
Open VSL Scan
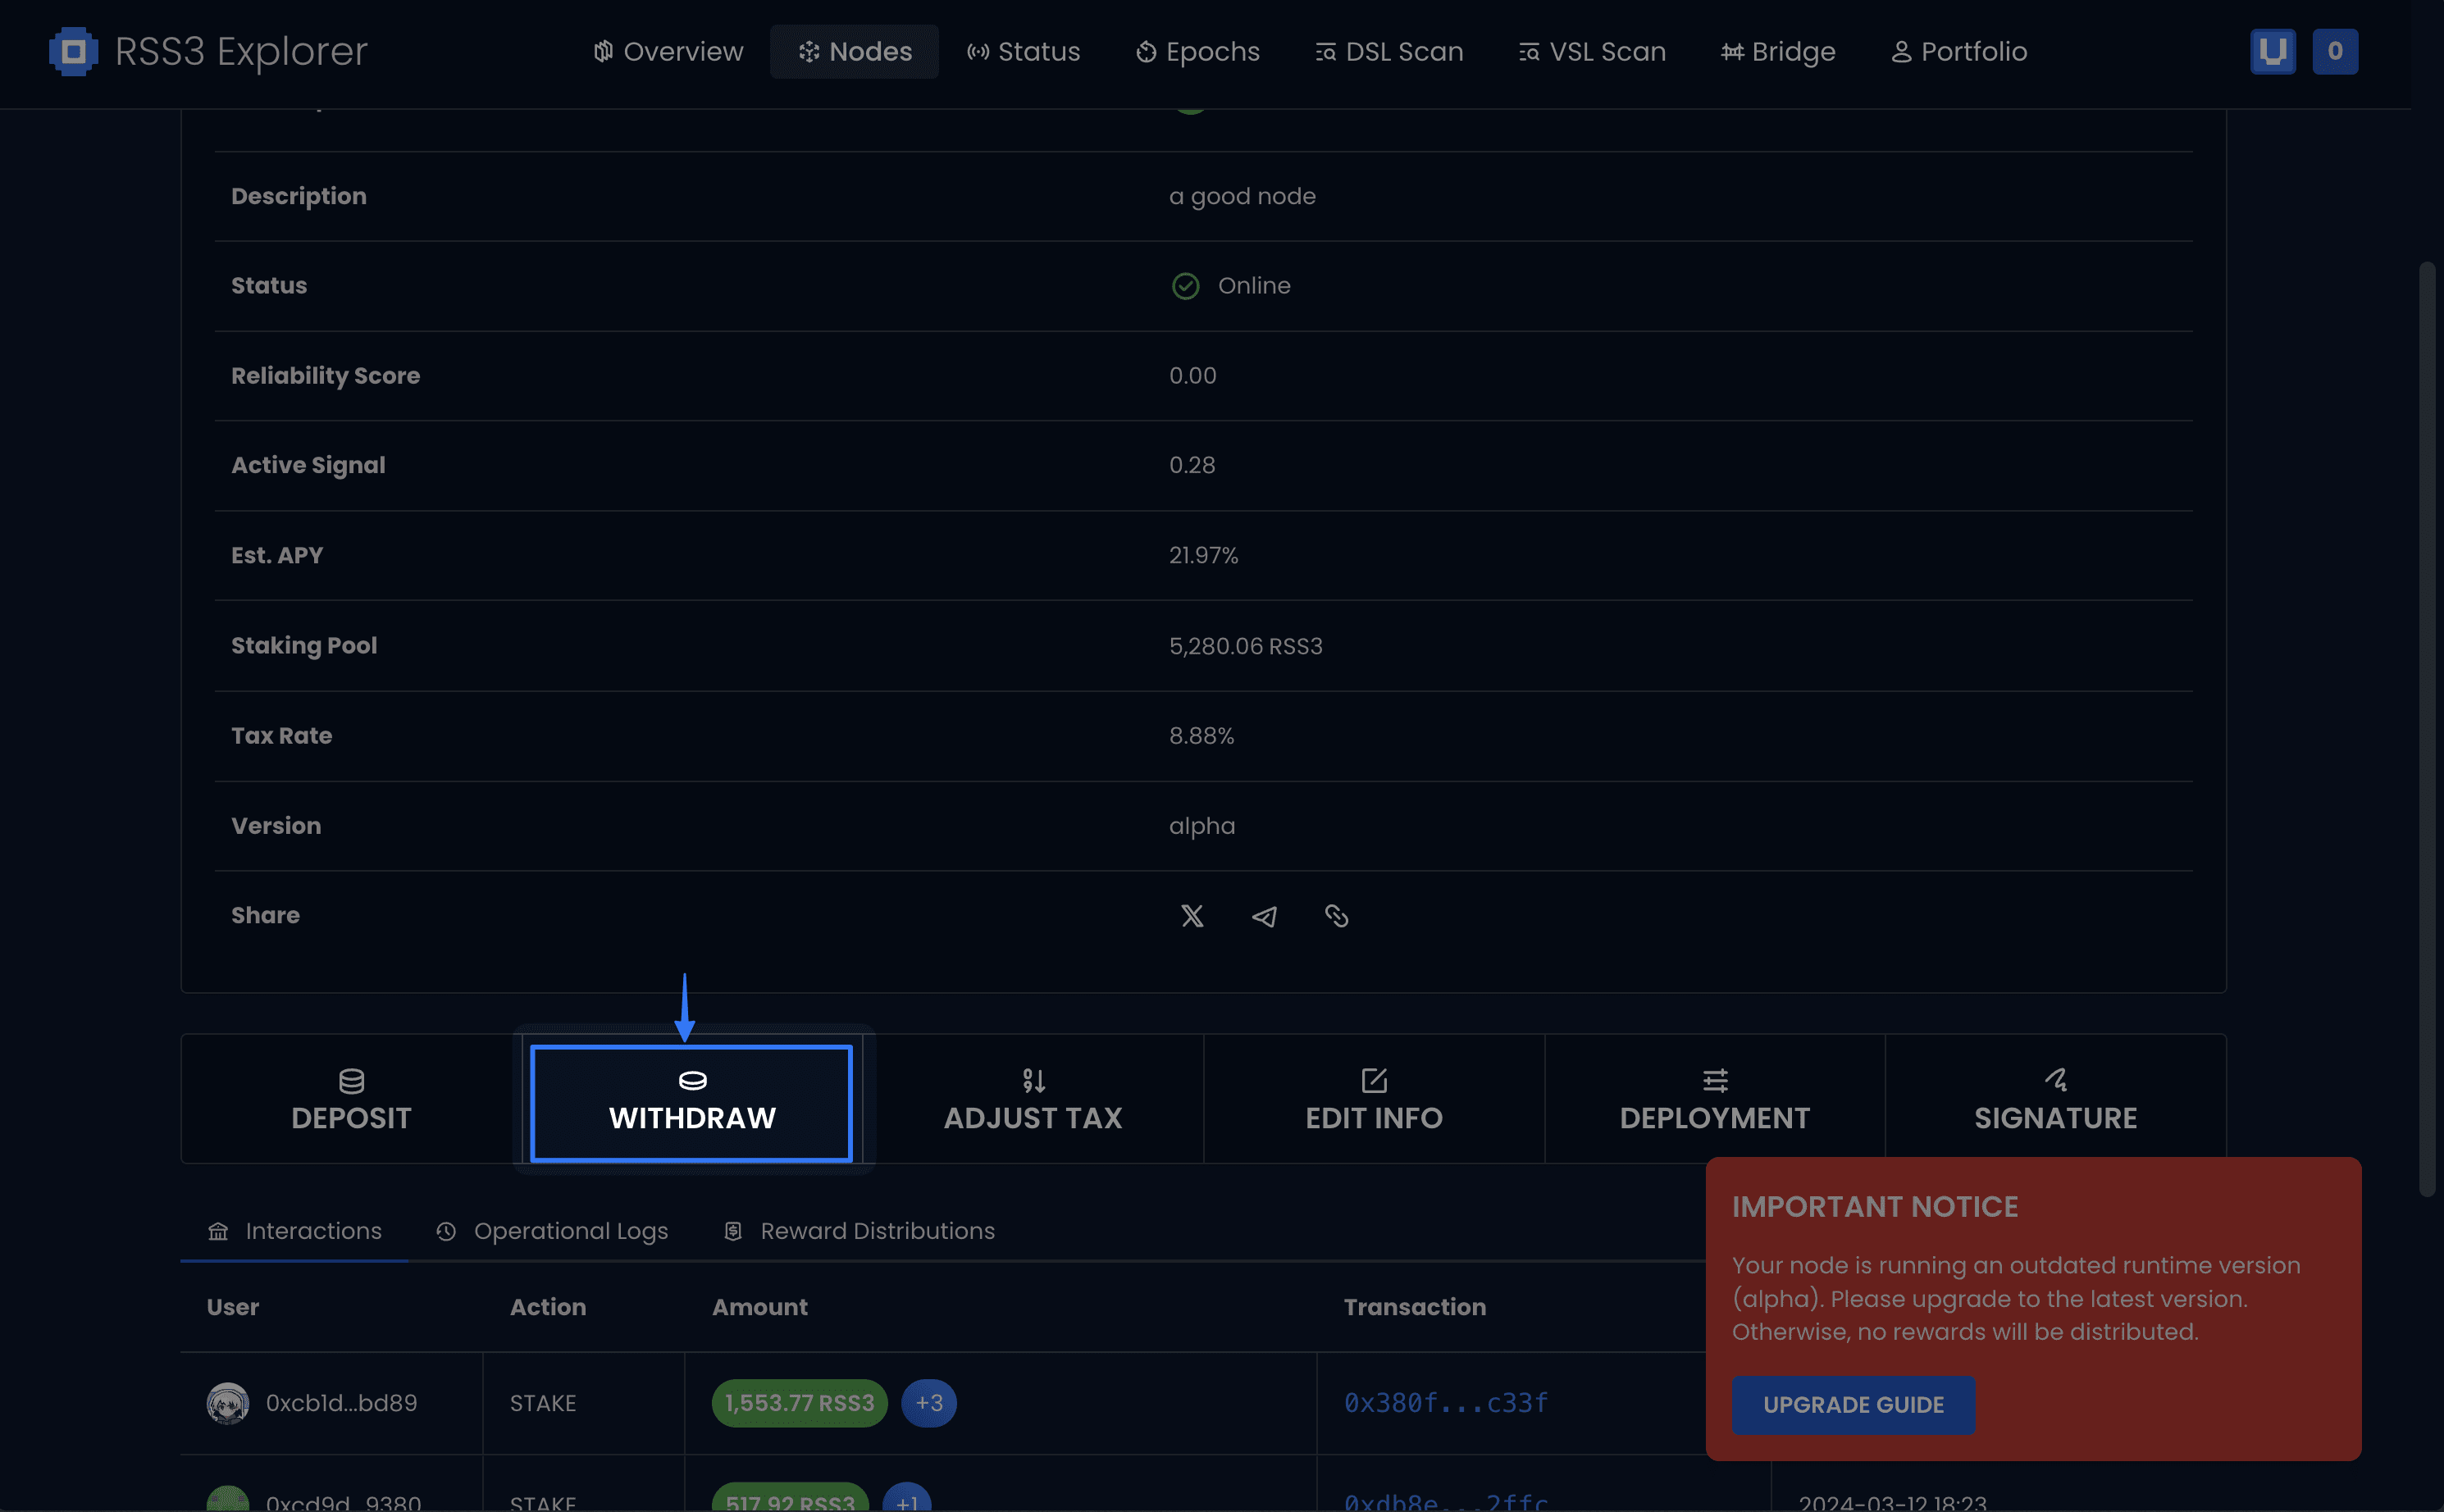click(x=1591, y=51)
